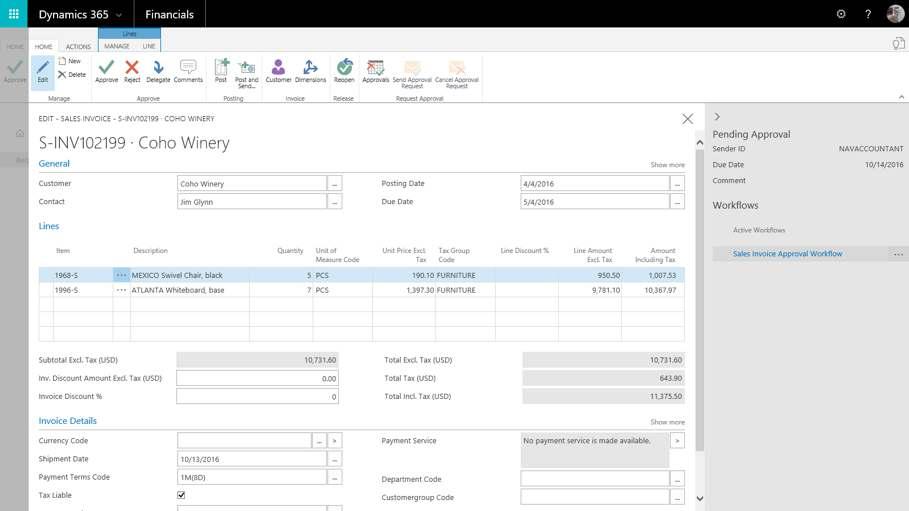Click Cancel Approval Request icon
This screenshot has width=909, height=511.
click(457, 74)
